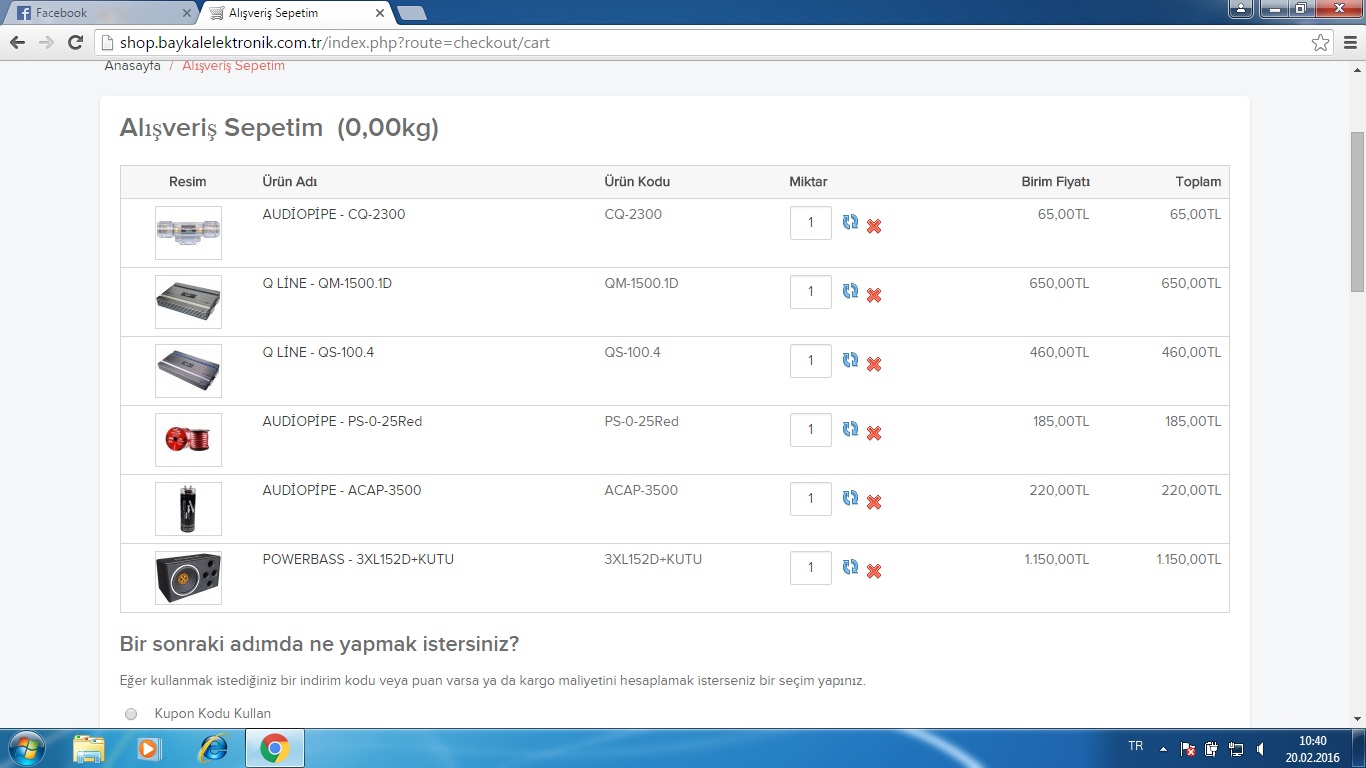Click quantity field for CQ-2300
The height and width of the screenshot is (768, 1366).
click(811, 223)
